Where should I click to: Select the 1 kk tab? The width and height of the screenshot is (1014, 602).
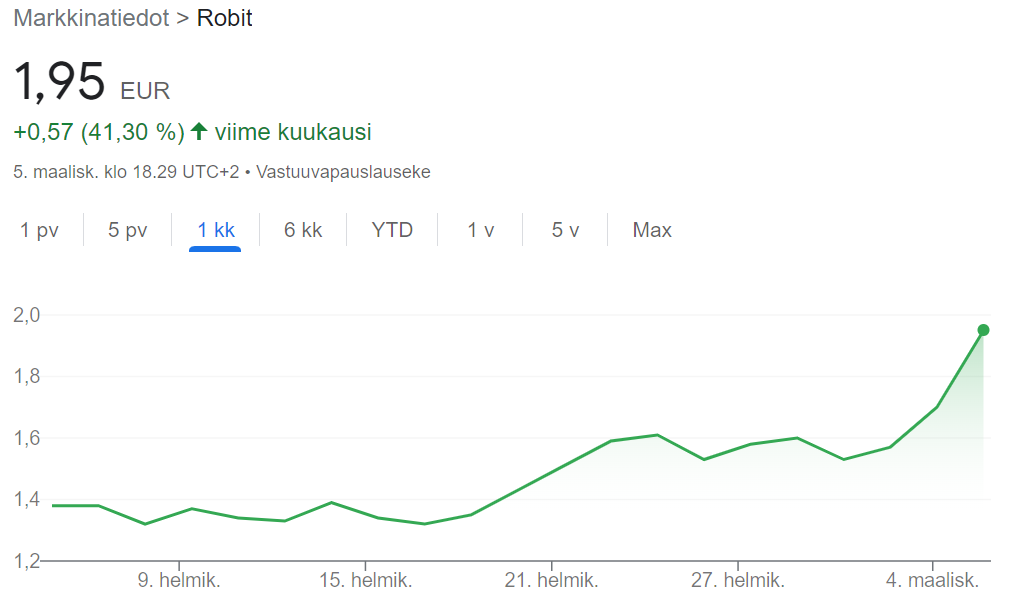click(215, 230)
